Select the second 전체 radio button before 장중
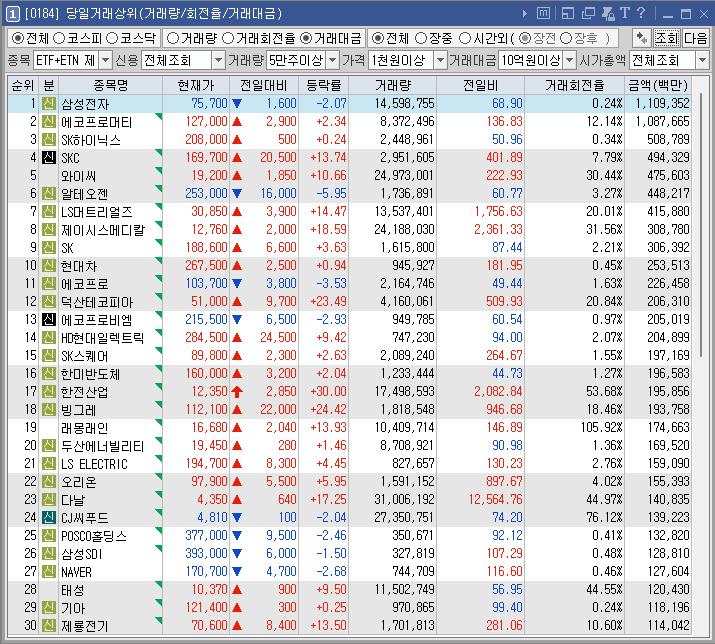The height and width of the screenshot is (644, 715). tap(378, 38)
